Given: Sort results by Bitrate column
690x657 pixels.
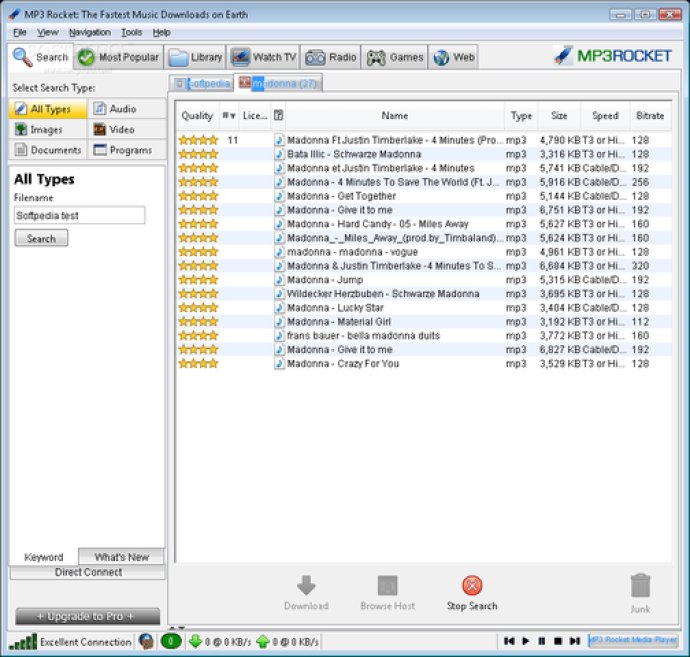Looking at the screenshot, I should 650,116.
